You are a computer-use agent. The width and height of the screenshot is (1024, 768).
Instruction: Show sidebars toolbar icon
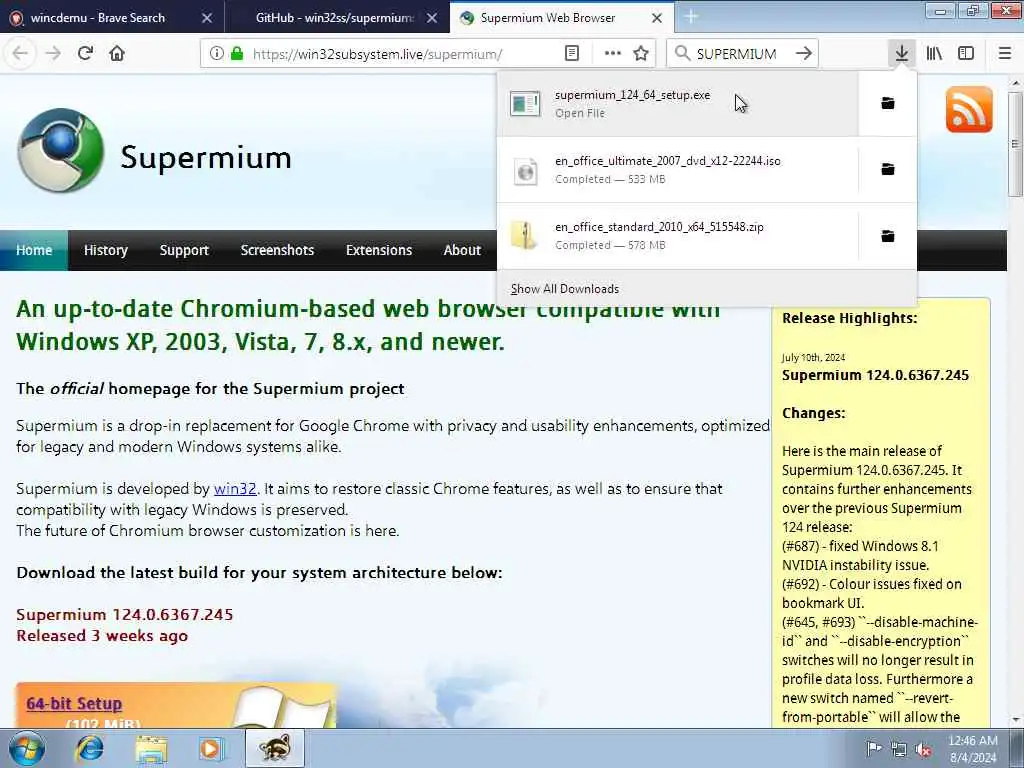966,54
